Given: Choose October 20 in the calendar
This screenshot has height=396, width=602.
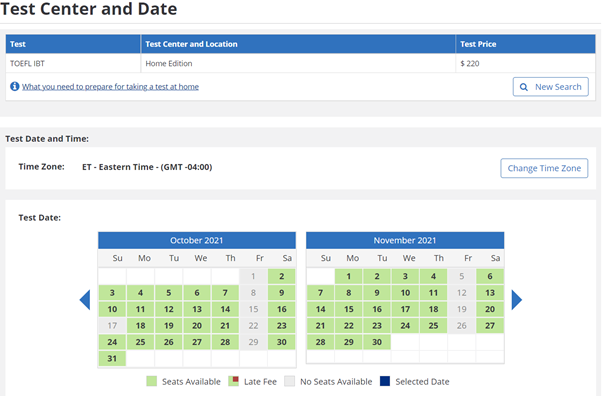Looking at the screenshot, I should [197, 326].
